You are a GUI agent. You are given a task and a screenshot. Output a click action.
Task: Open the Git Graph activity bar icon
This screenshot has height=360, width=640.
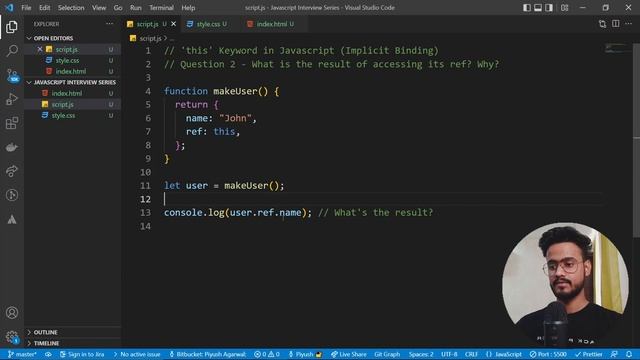[12, 195]
